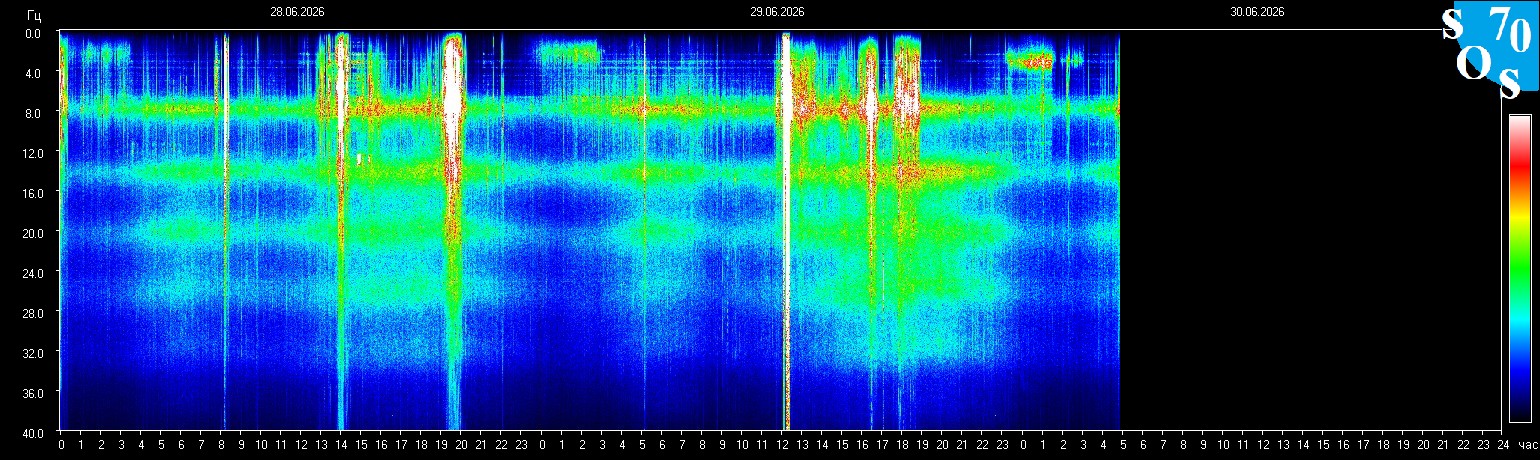This screenshot has width=1540, height=460.
Task: Select the 20.0 frequency axis label
Action: (x=31, y=233)
